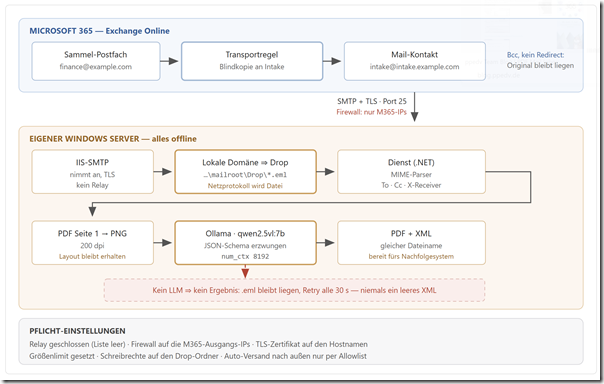Click the 'SMTP + TLS · Port 25' label
Screen dimensions: 604x384
tap(372, 101)
